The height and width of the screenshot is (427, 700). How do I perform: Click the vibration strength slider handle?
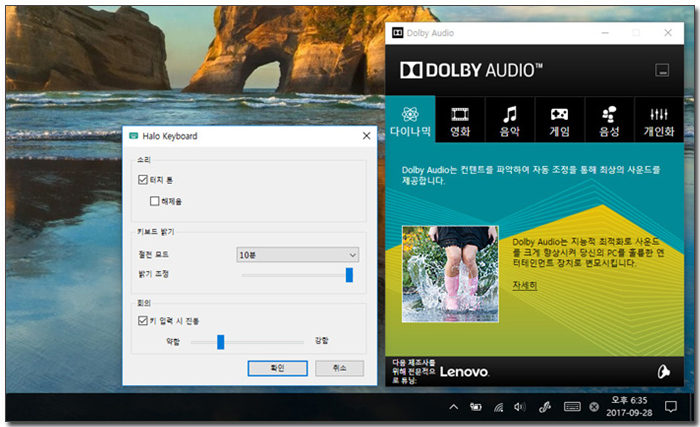tap(221, 342)
